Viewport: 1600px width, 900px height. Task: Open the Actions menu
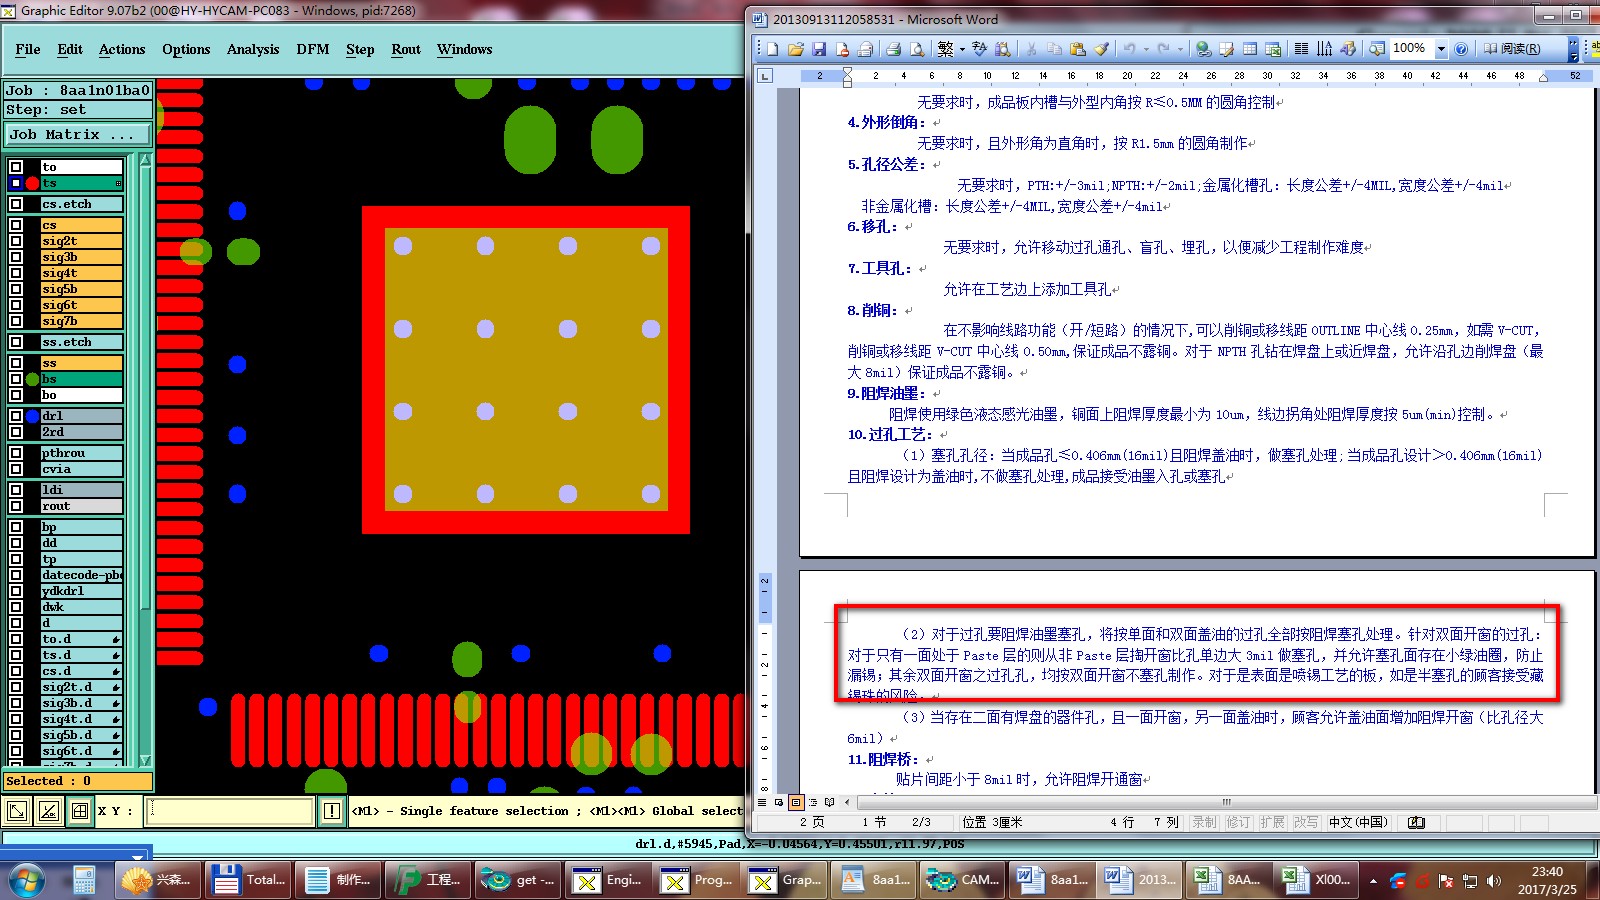[122, 49]
